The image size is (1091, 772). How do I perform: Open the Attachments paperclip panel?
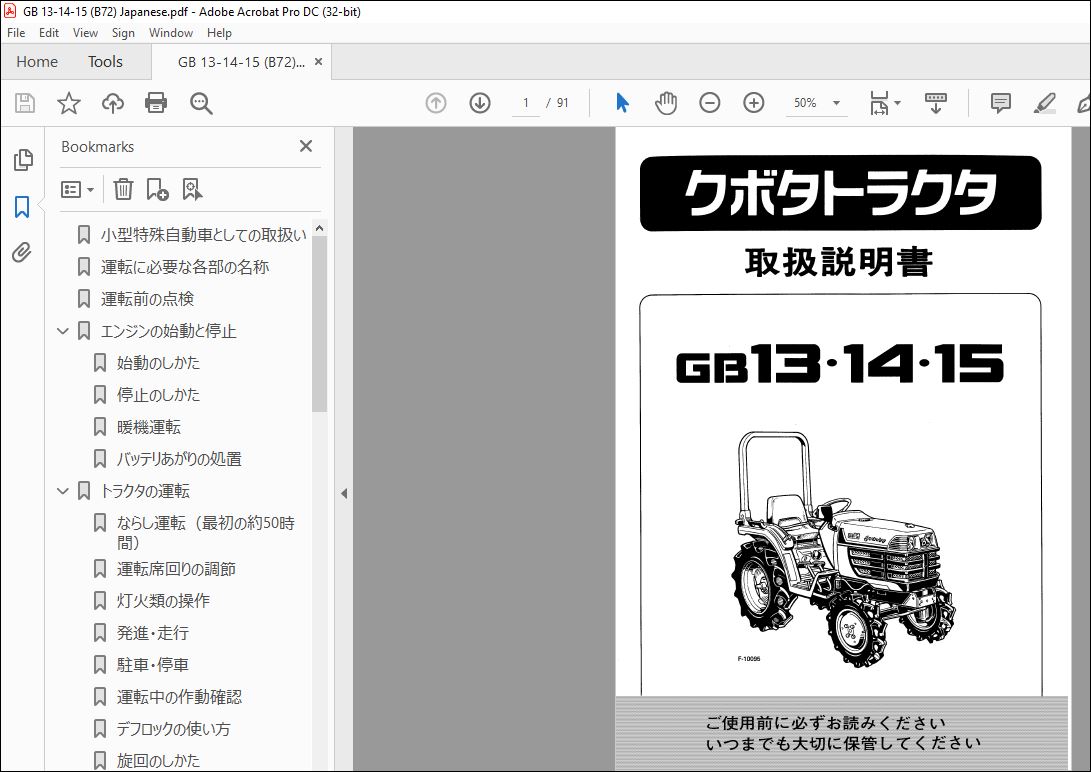pyautogui.click(x=22, y=252)
